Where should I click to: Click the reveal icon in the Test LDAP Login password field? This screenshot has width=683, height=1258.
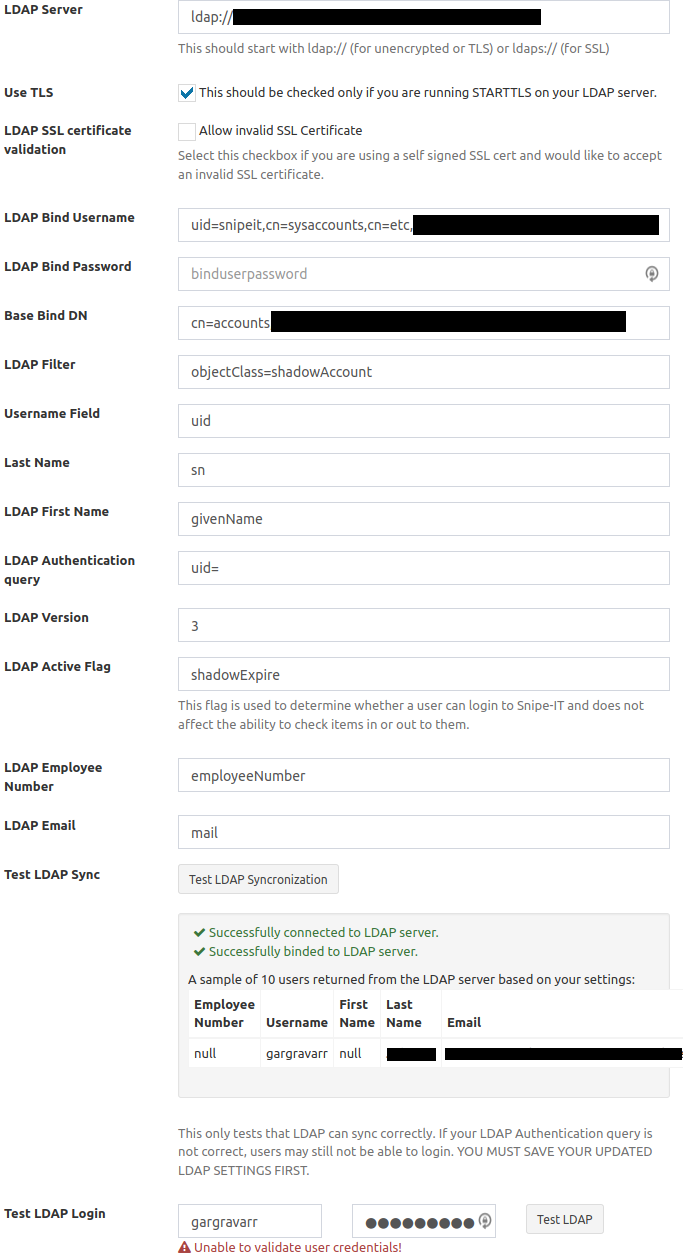point(481,1220)
